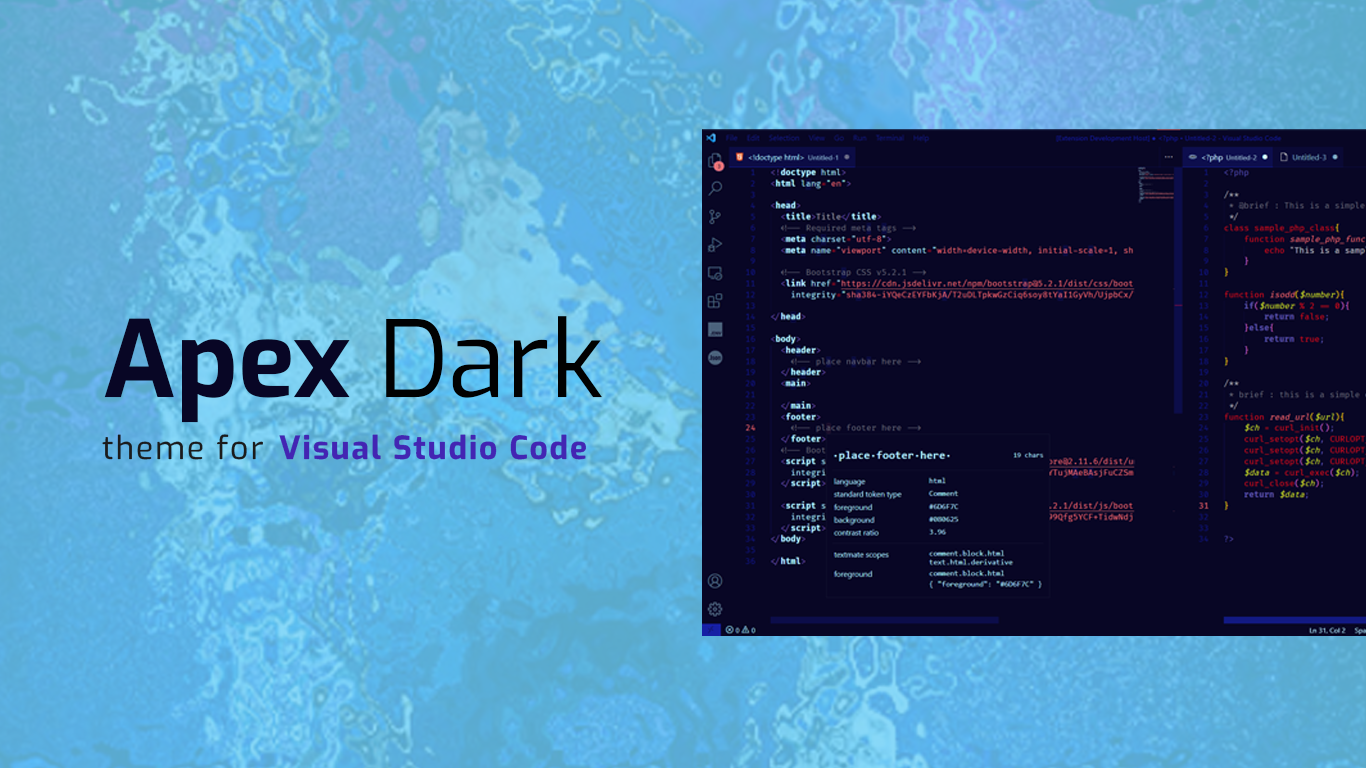Open the File menu

coord(732,137)
